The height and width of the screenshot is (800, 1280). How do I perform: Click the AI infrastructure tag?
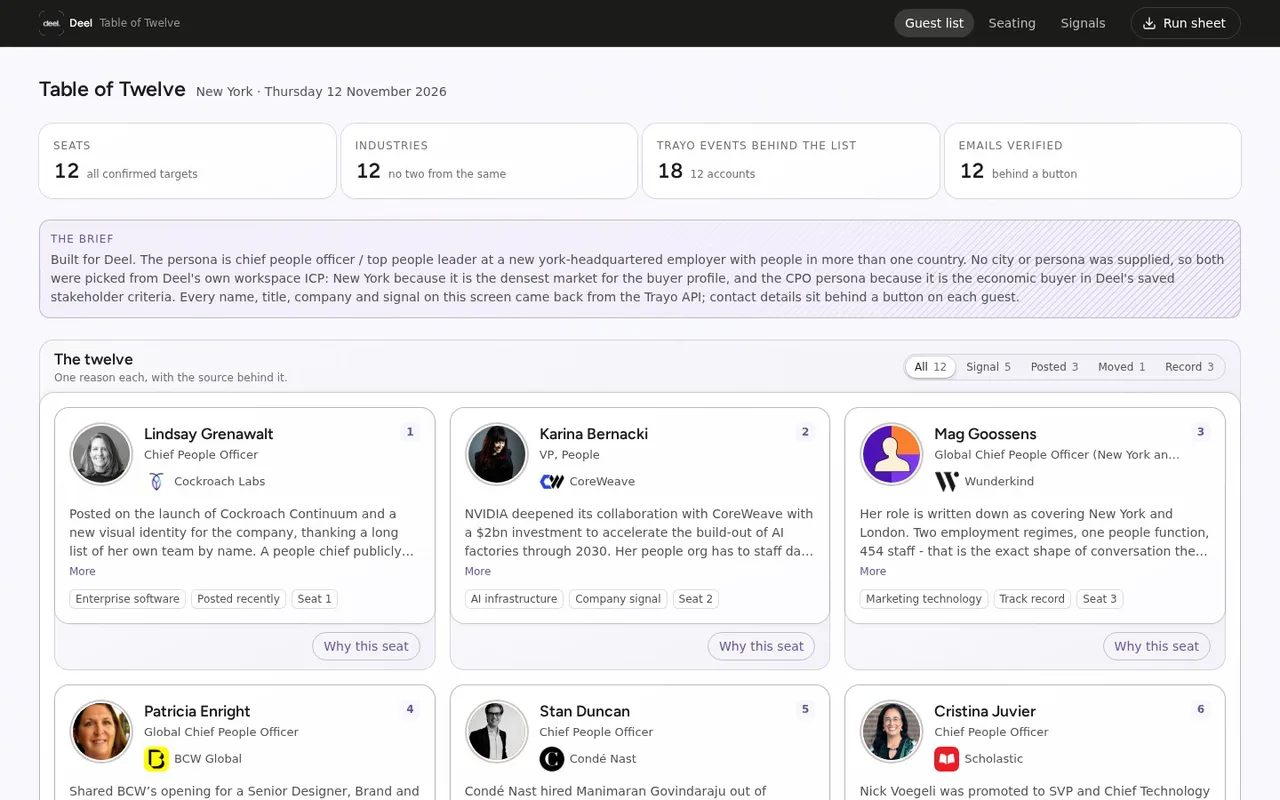(514, 599)
